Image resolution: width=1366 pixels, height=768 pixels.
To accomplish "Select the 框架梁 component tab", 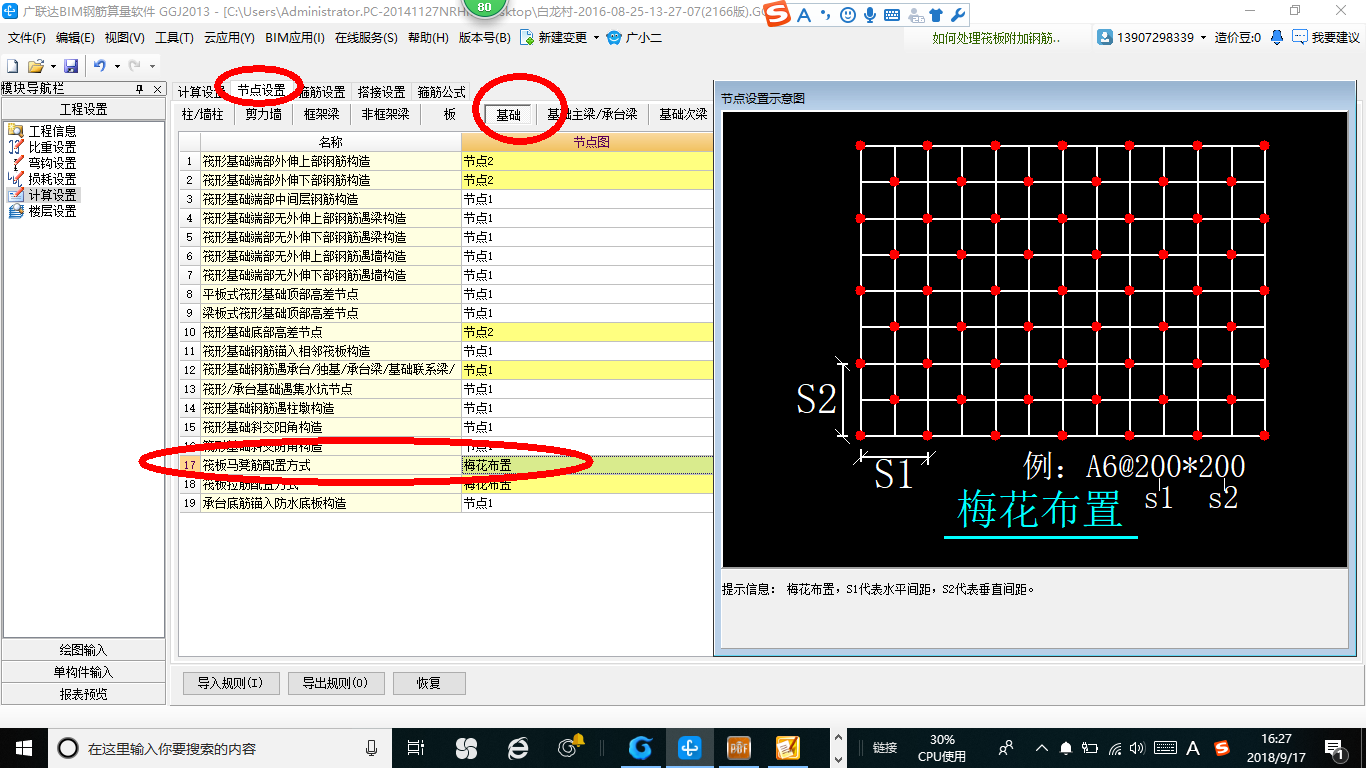I will (x=322, y=114).
